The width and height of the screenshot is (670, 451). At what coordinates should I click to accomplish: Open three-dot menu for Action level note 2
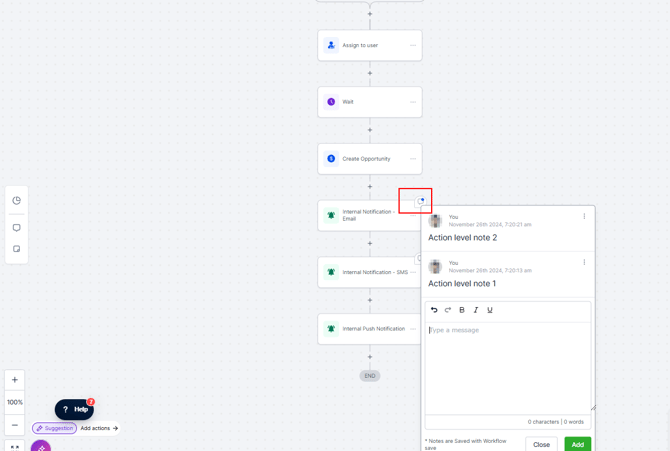(x=584, y=216)
